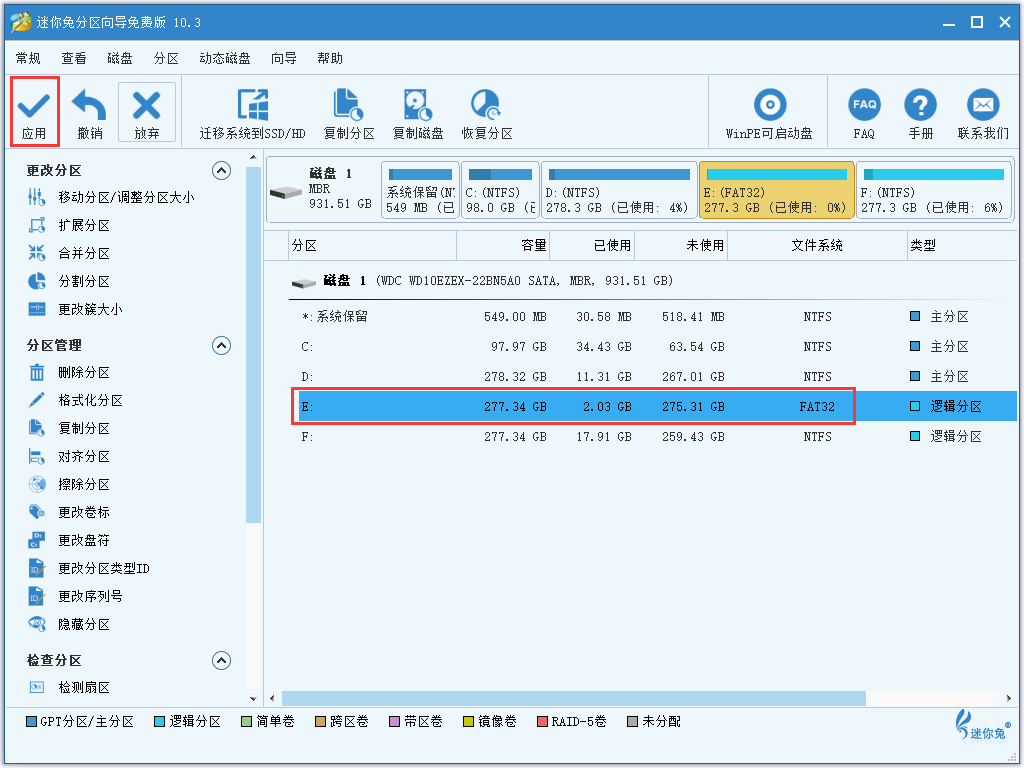The height and width of the screenshot is (768, 1024).
Task: Open the 向导 menu
Action: pos(283,59)
